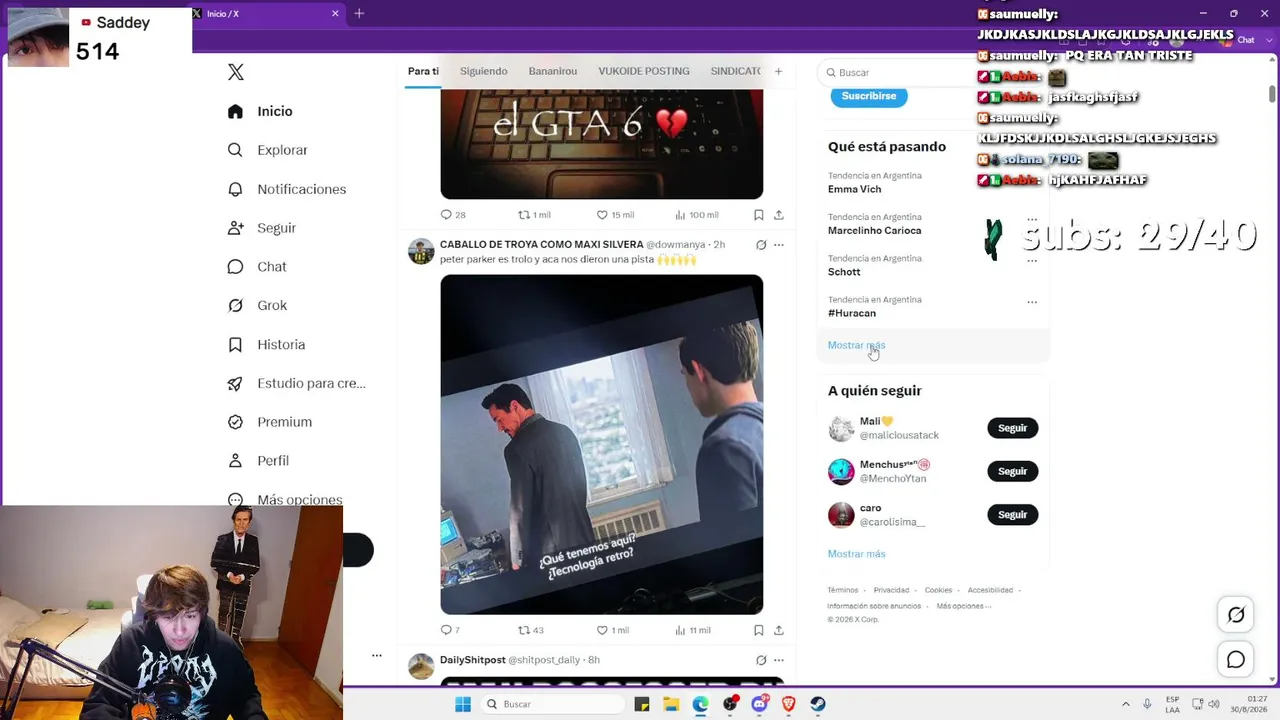Click Mostrar más under trends
The width and height of the screenshot is (1280, 720).
(856, 345)
